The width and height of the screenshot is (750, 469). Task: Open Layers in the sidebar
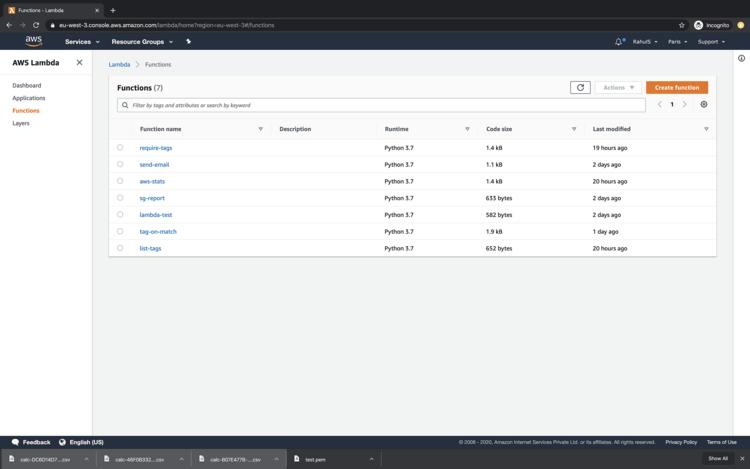point(21,124)
